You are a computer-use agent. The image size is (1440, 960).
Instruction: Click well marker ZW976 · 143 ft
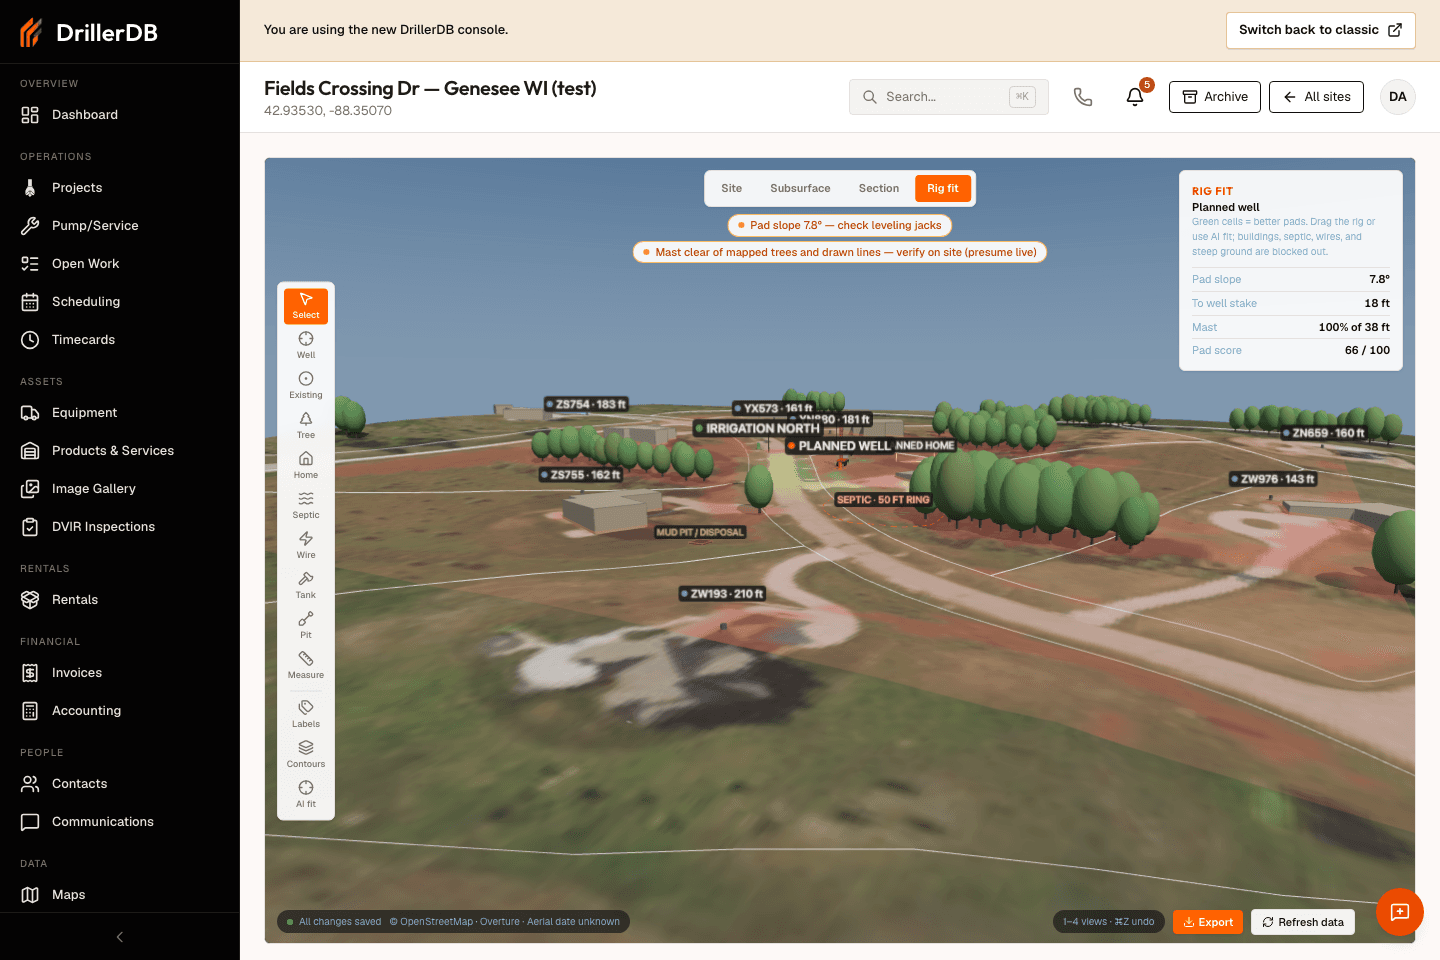1273,479
